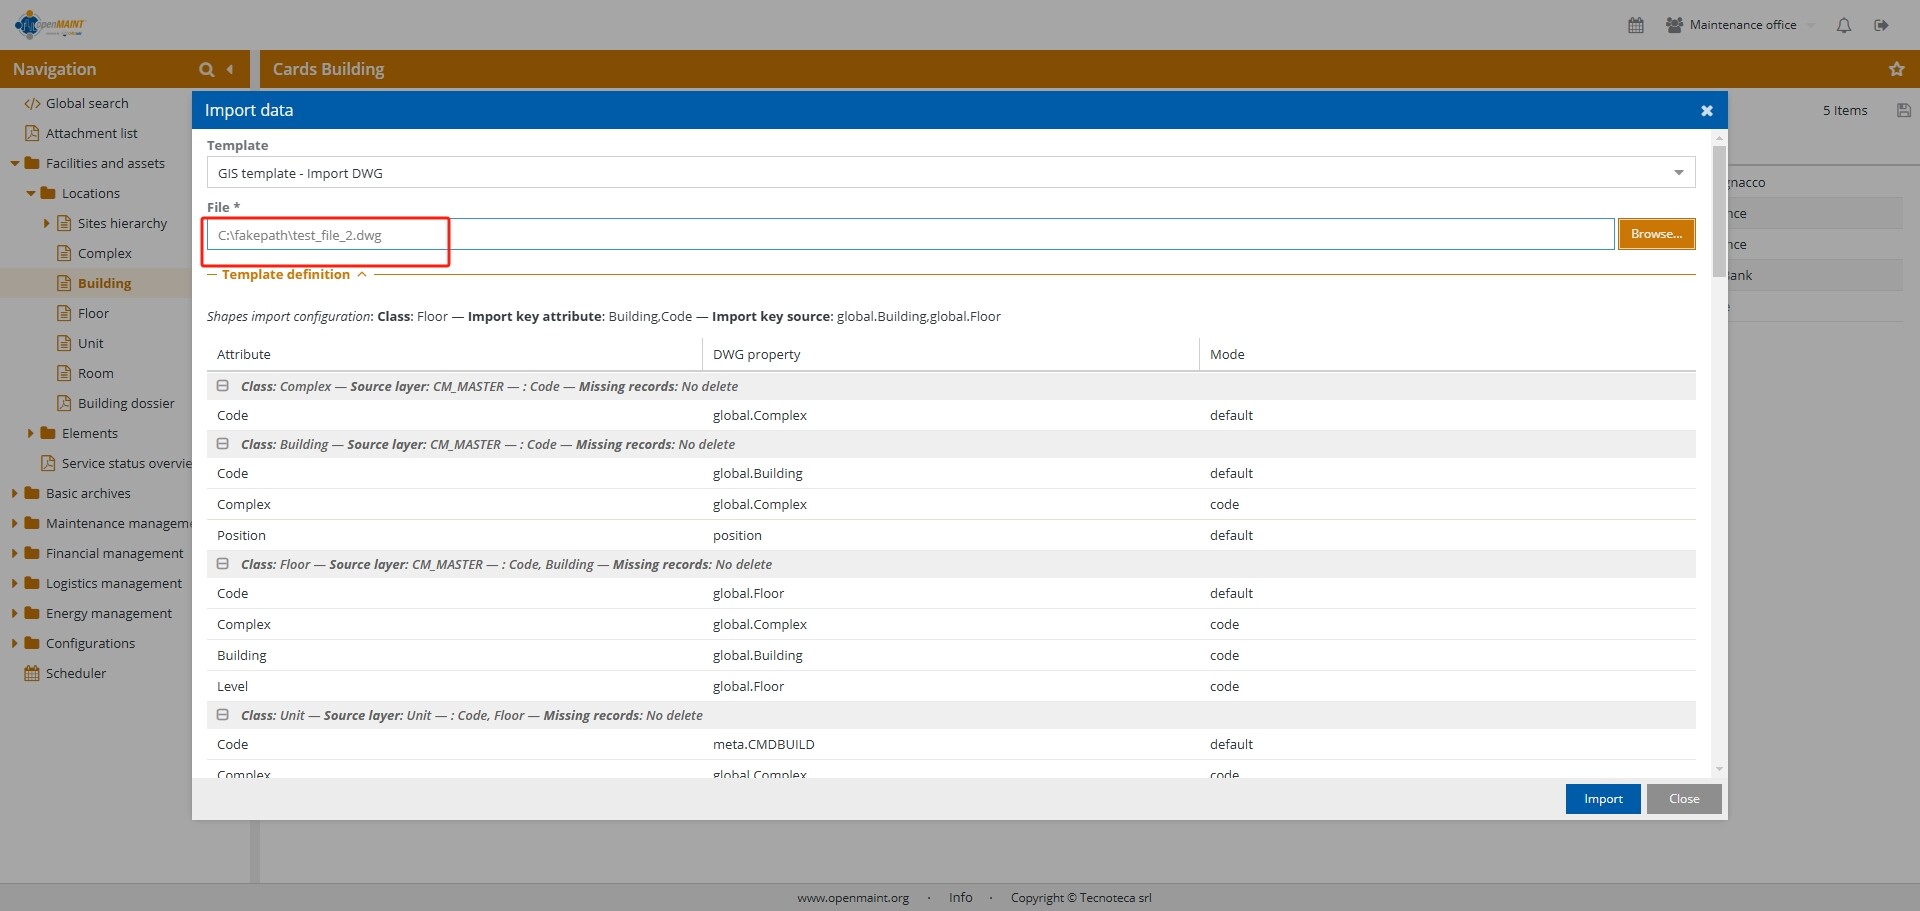Open Scheduler in navigation
Screen dimensions: 1920x911
pyautogui.click(x=76, y=673)
